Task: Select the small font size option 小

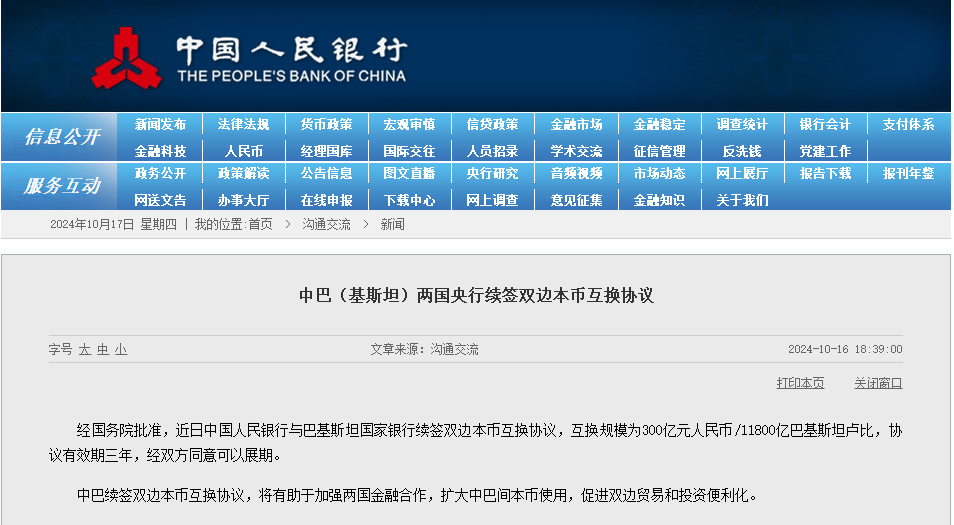Action: (x=121, y=350)
